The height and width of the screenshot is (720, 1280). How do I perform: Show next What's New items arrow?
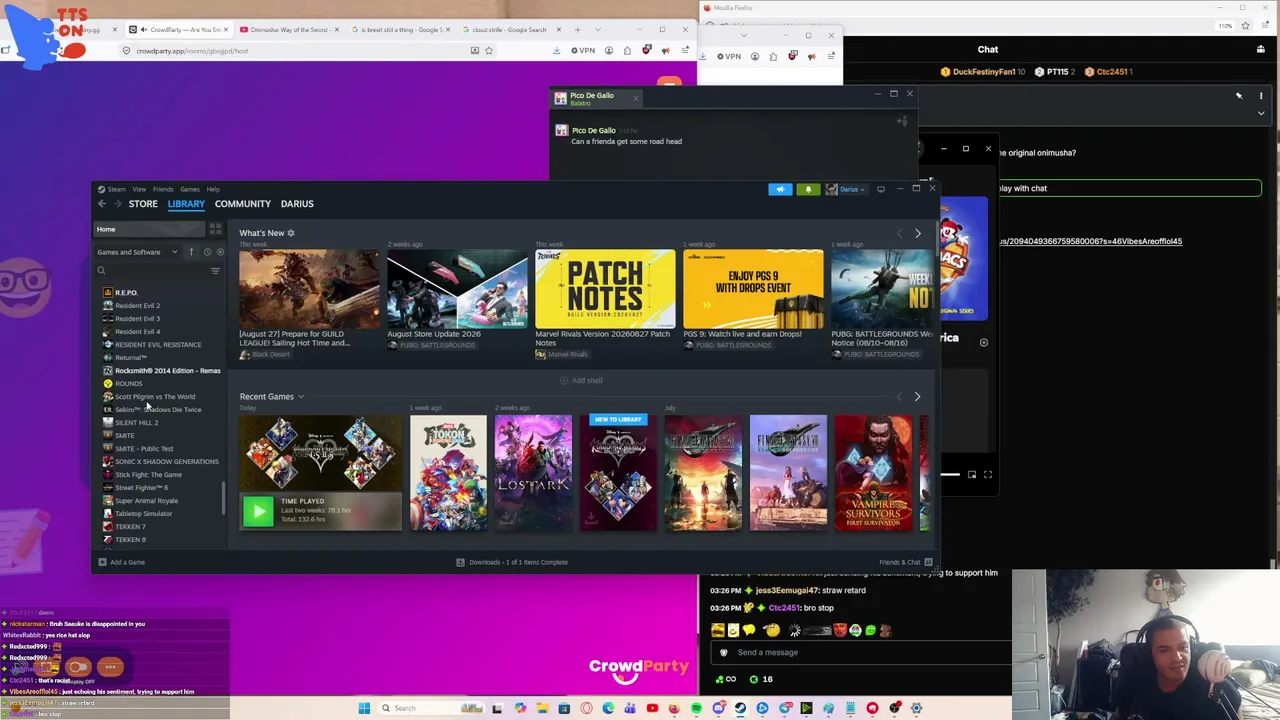point(918,234)
